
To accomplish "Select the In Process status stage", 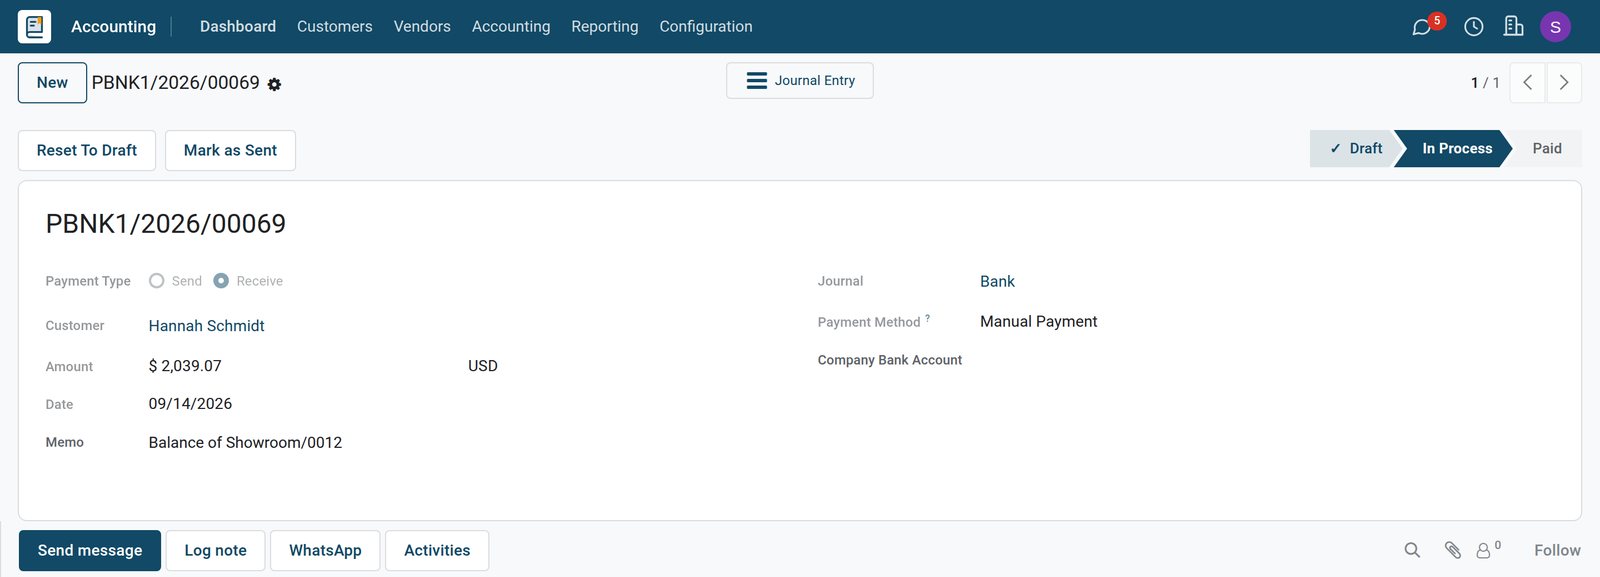I will point(1457,149).
